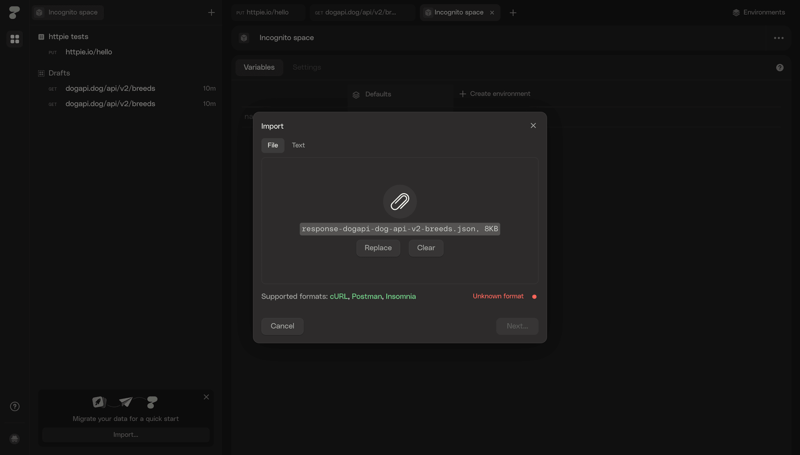Open the Environments panel
Image resolution: width=800 pixels, height=455 pixels.
coord(759,12)
